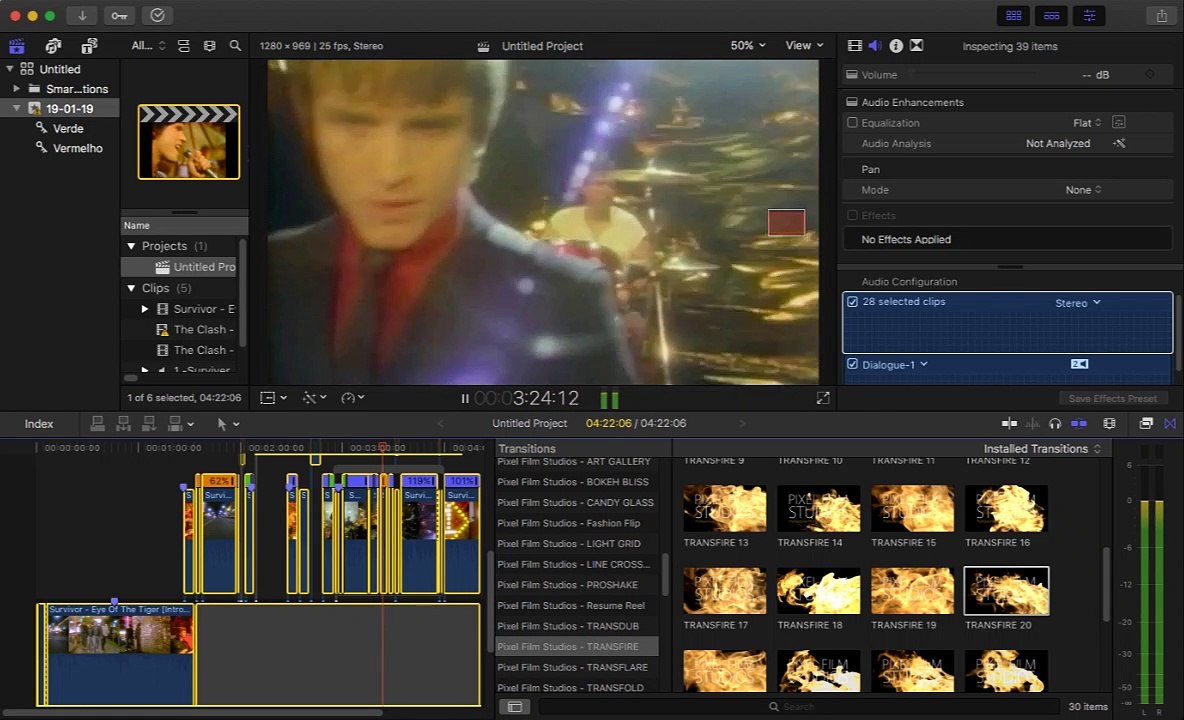
Task: Show the Libraries sidebar clapper icon
Action: [17, 46]
